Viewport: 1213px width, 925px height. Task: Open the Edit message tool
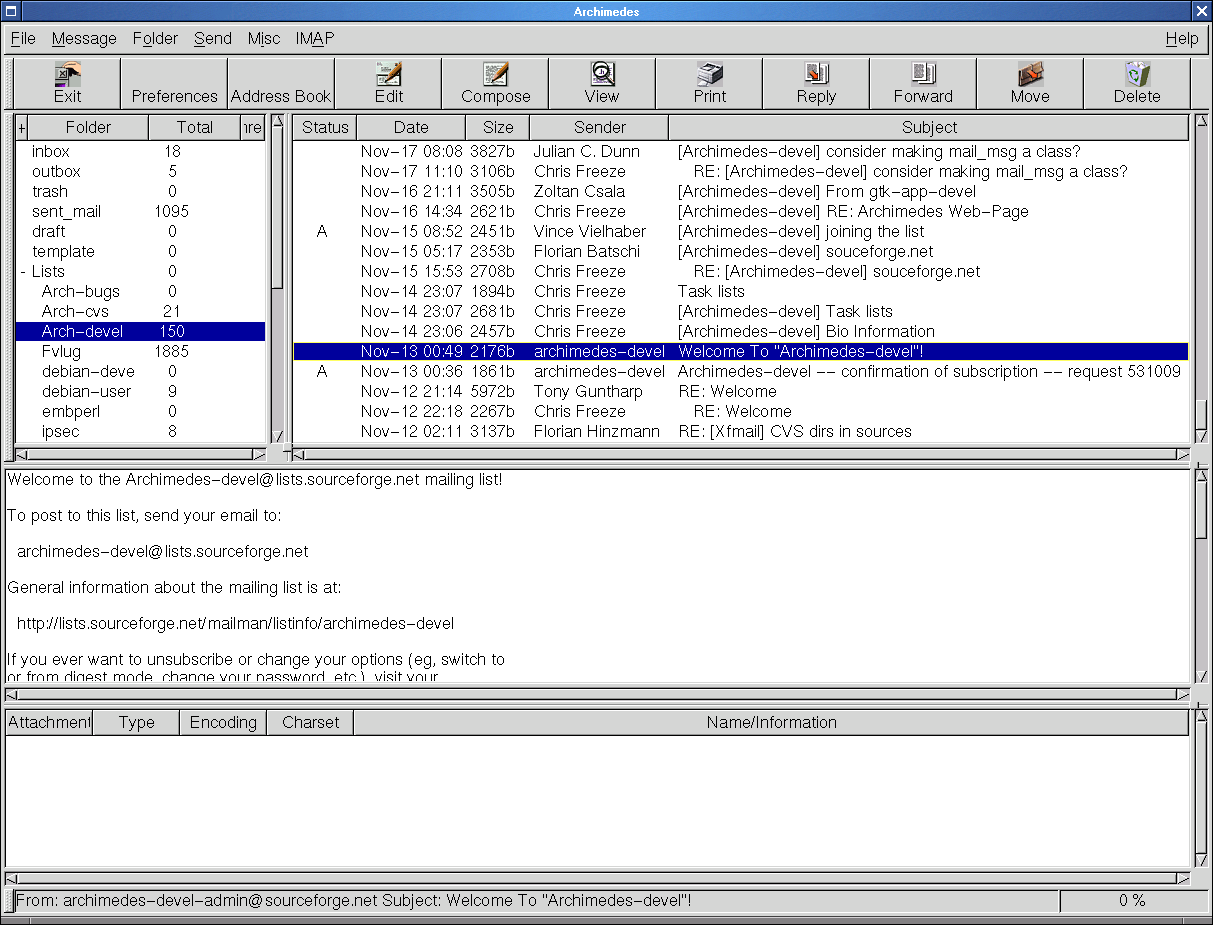388,83
